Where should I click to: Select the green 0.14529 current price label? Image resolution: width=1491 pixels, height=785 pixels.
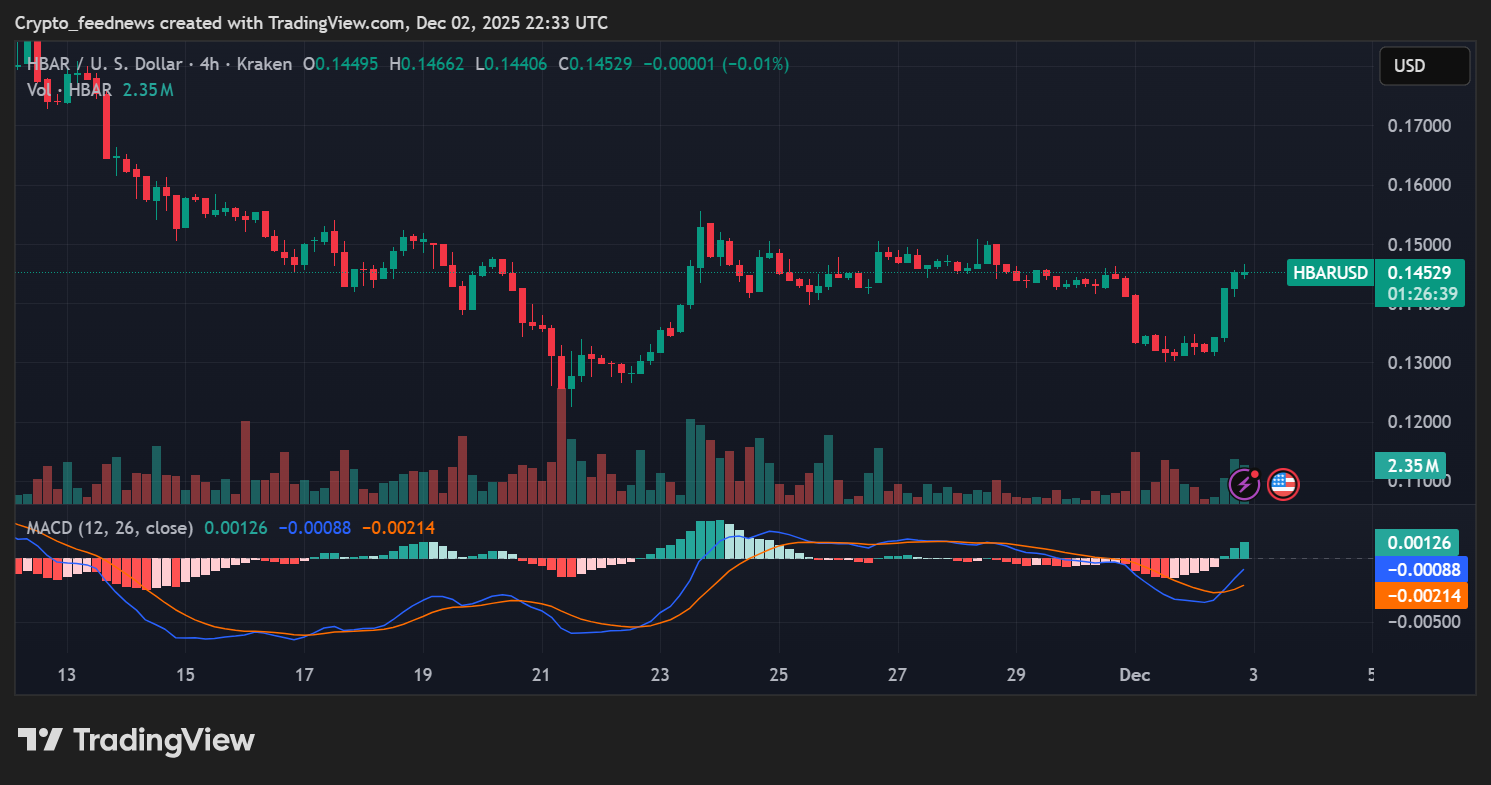click(x=1420, y=272)
